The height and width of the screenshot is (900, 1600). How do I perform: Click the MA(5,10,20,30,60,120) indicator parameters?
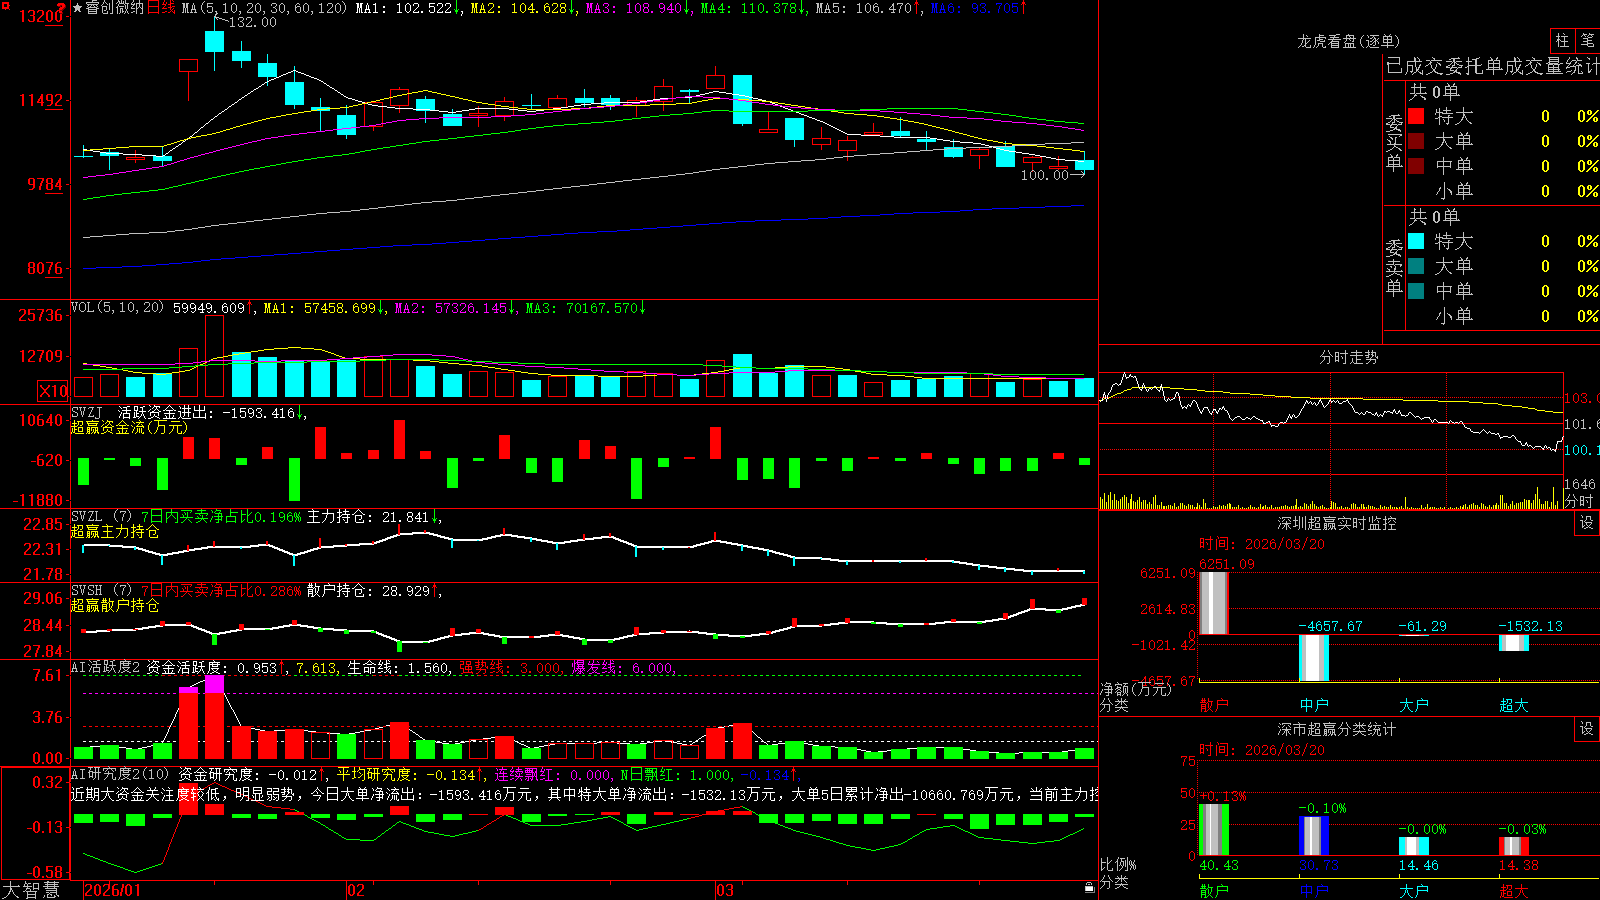[264, 8]
